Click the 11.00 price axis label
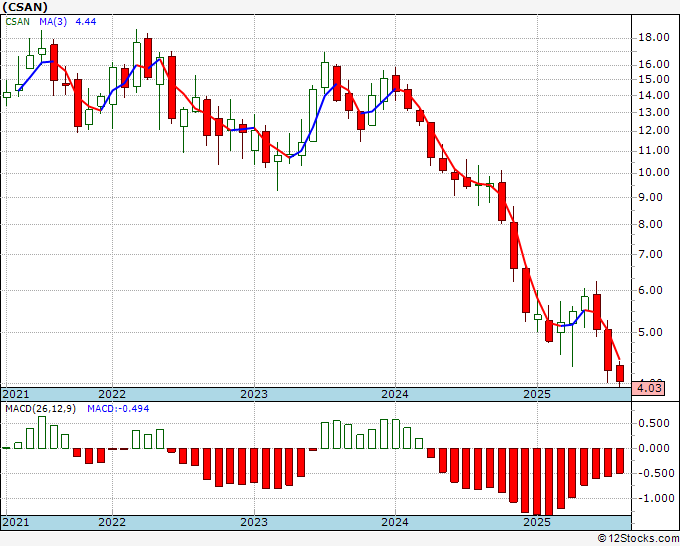The height and width of the screenshot is (546, 680). pos(654,150)
